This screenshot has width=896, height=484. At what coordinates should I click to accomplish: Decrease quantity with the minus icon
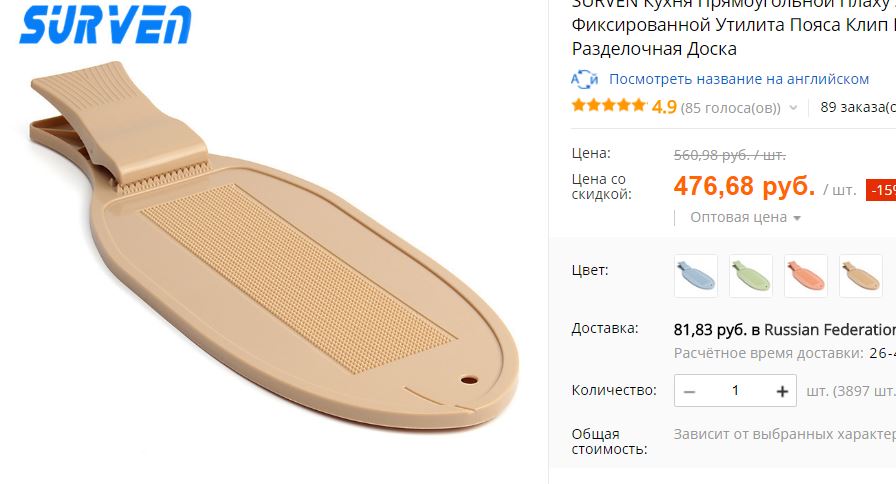tap(689, 391)
